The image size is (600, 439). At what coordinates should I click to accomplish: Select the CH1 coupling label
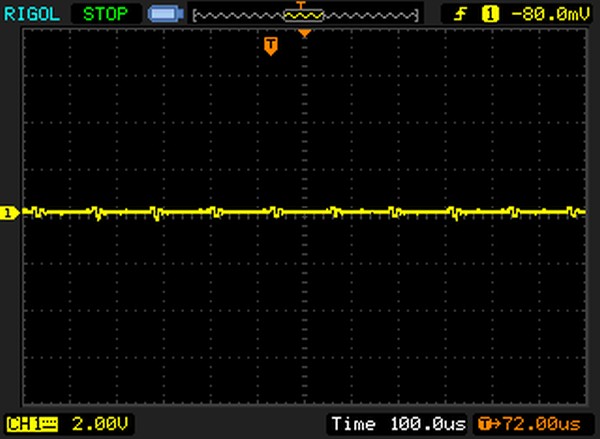tap(31, 424)
